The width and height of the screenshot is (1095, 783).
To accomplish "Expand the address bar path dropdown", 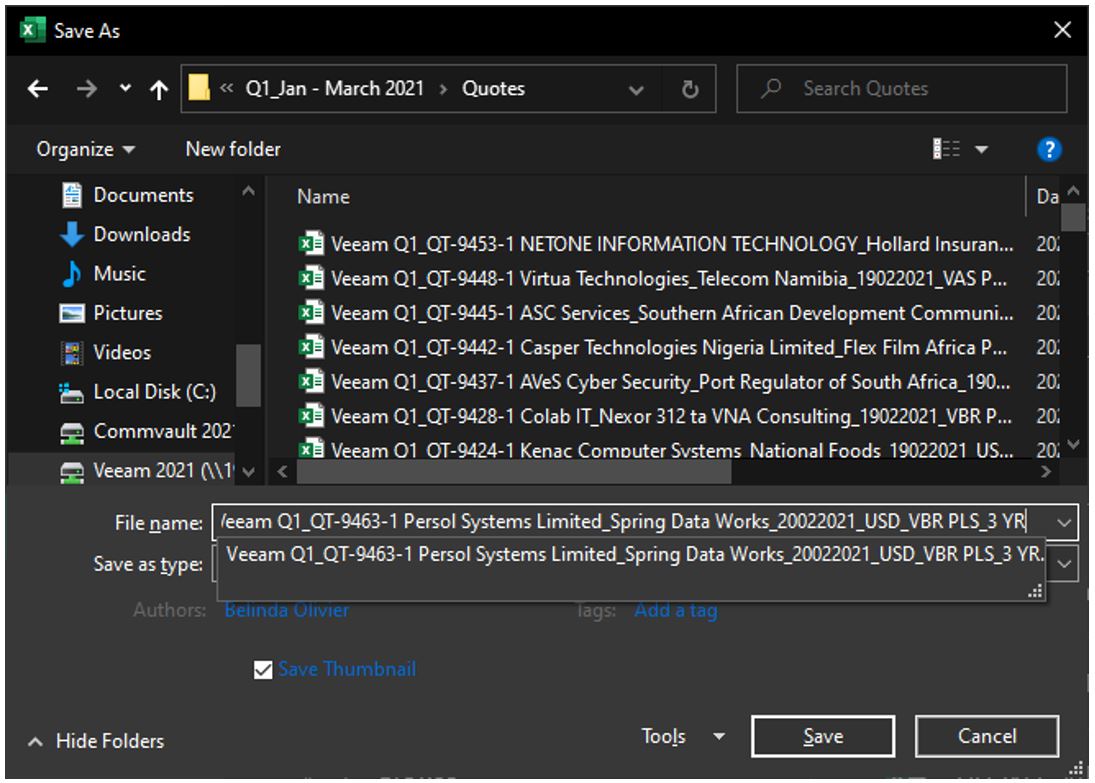I will coord(636,89).
